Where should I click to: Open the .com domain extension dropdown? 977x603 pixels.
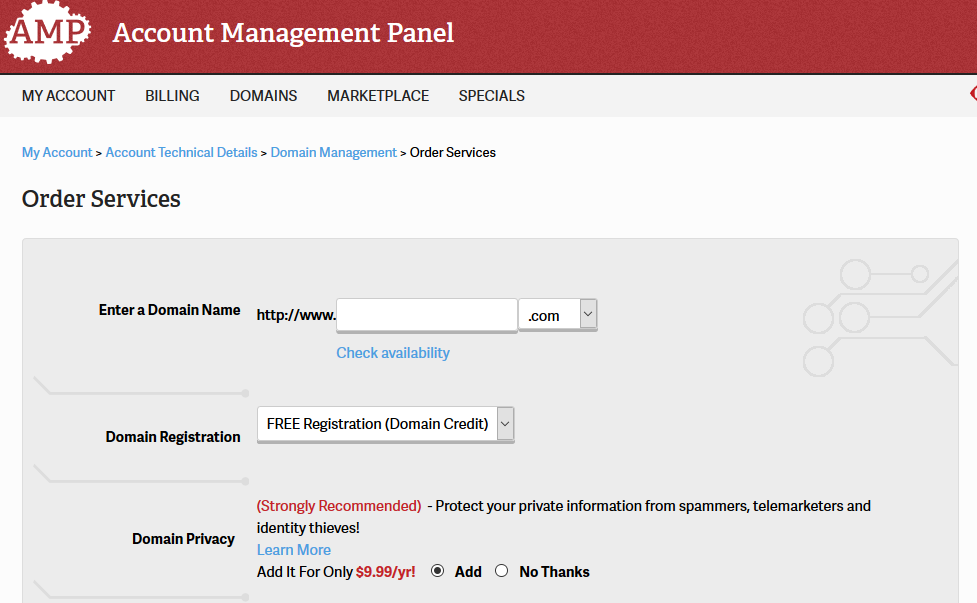558,315
